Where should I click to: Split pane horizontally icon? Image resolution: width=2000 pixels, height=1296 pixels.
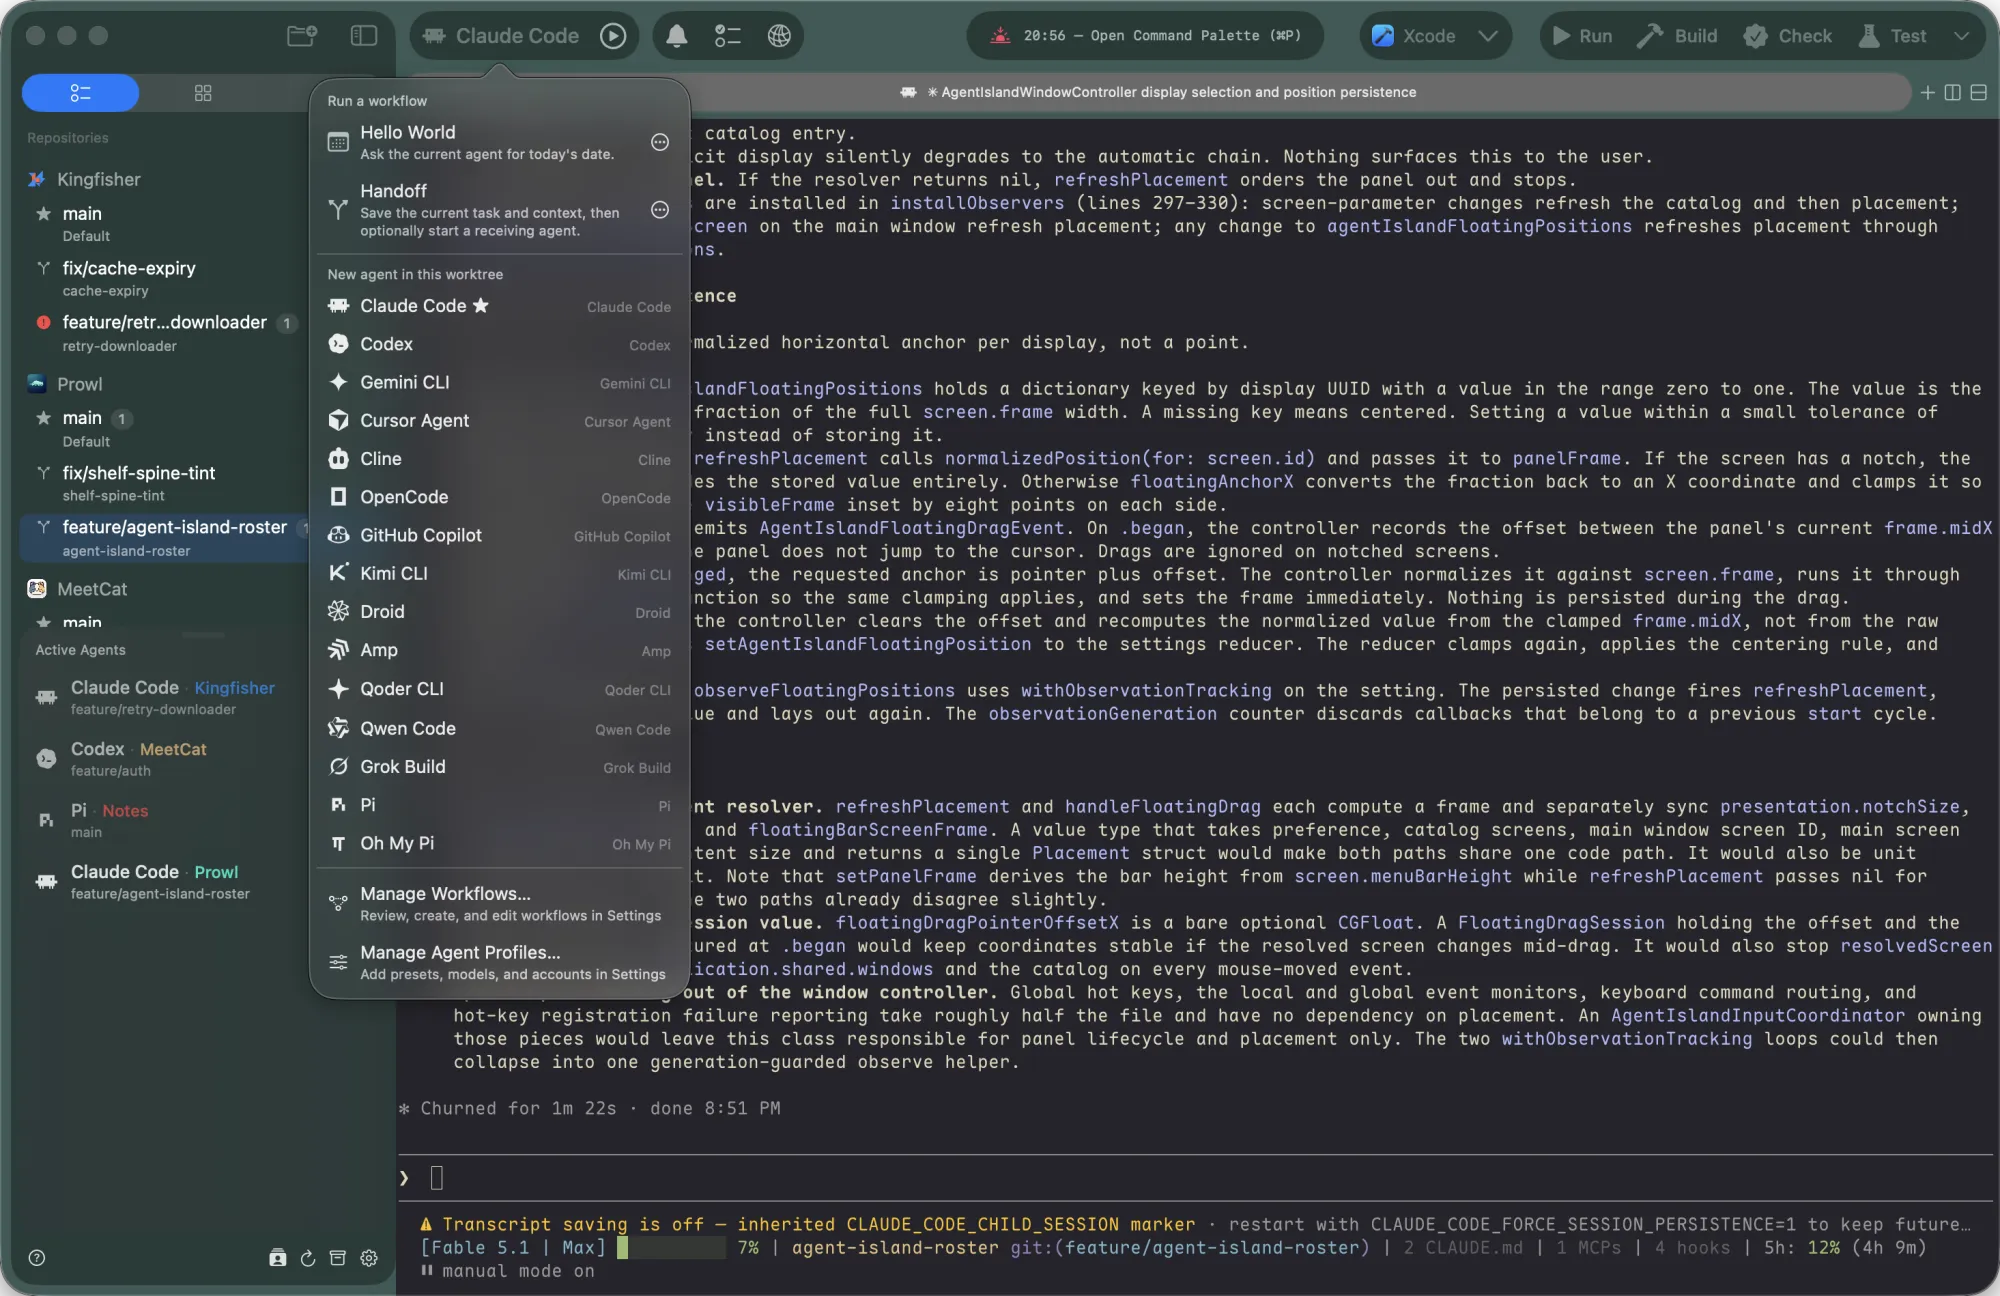pyautogui.click(x=1978, y=92)
